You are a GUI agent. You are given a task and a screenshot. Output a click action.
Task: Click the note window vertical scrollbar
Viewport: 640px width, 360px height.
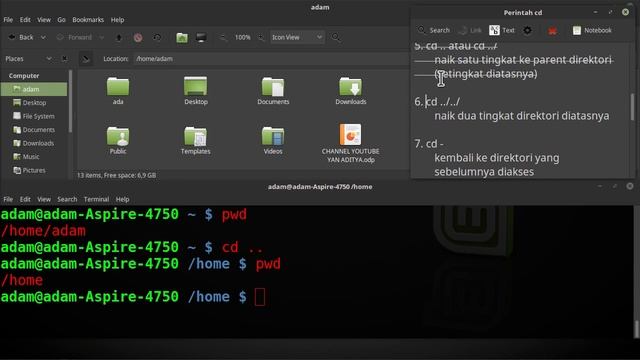point(633,107)
